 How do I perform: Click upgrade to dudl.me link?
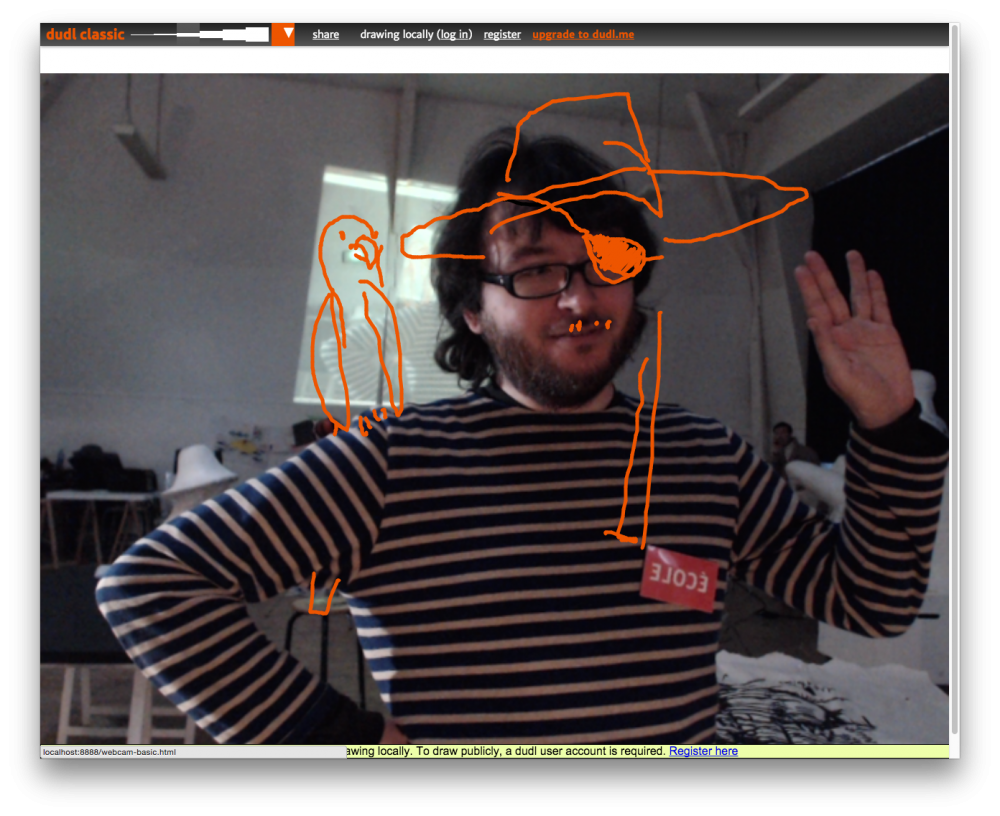[583, 34]
